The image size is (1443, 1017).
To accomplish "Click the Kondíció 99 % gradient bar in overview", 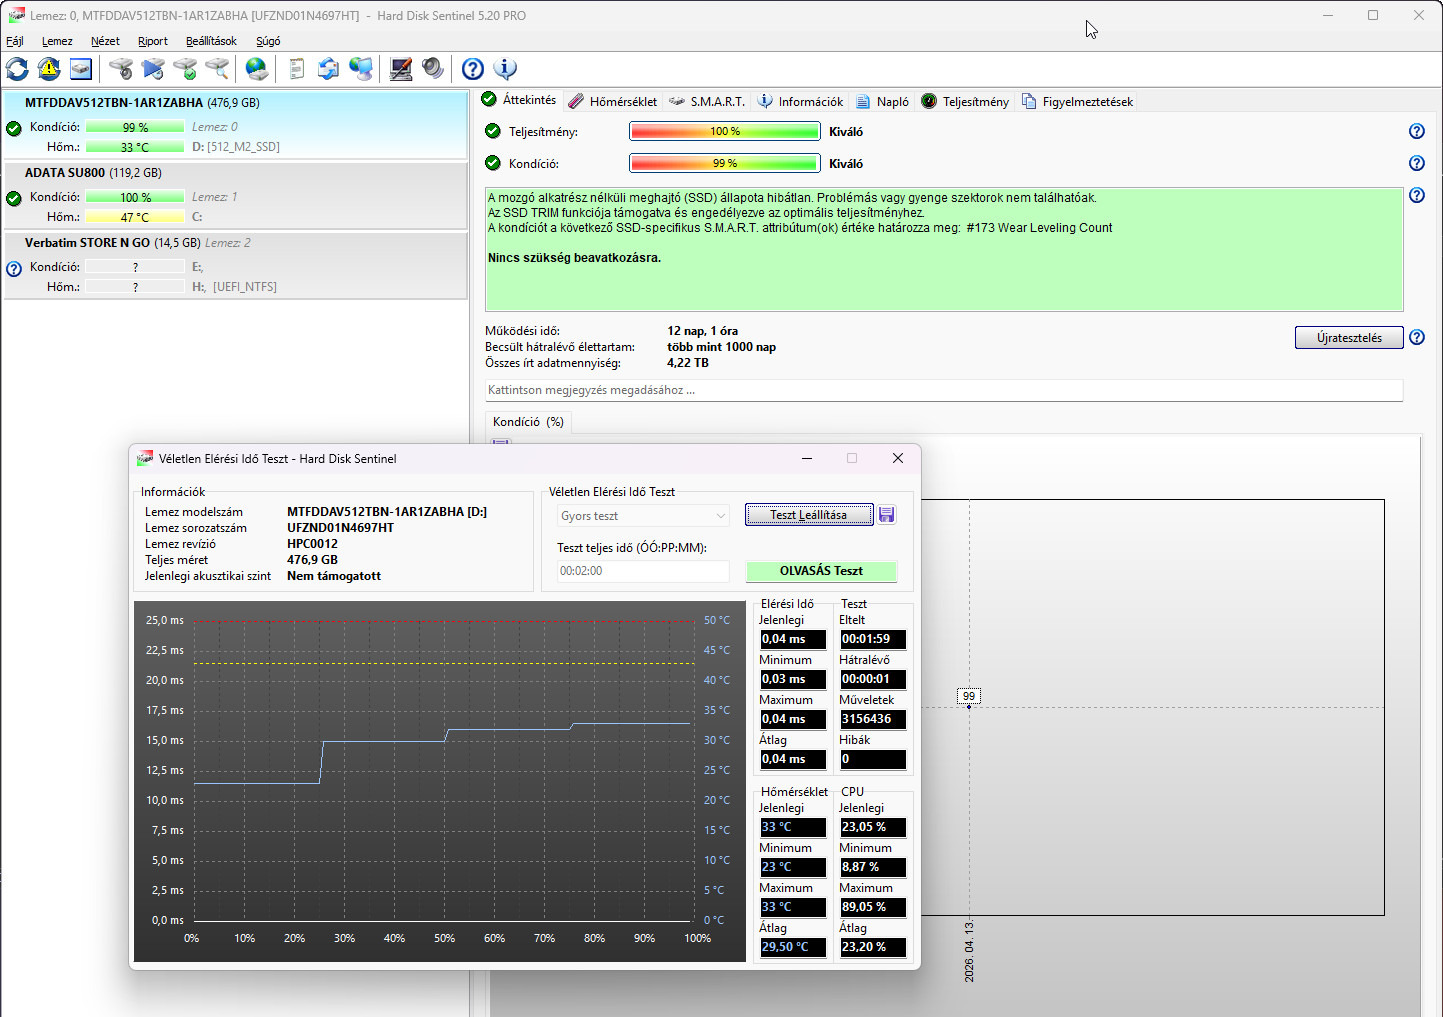I will pyautogui.click(x=725, y=163).
